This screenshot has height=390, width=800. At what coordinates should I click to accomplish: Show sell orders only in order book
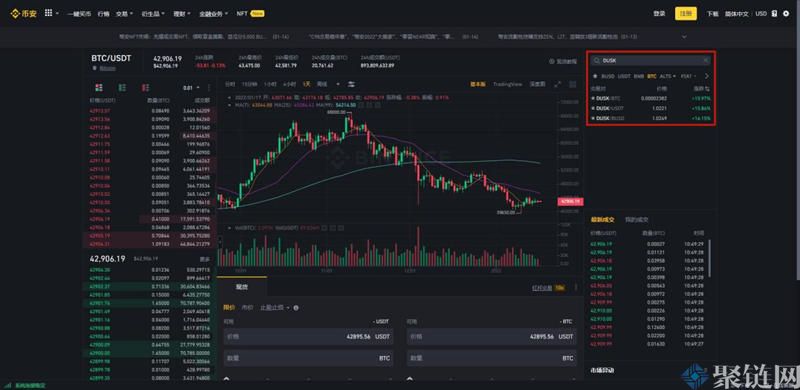click(x=145, y=88)
